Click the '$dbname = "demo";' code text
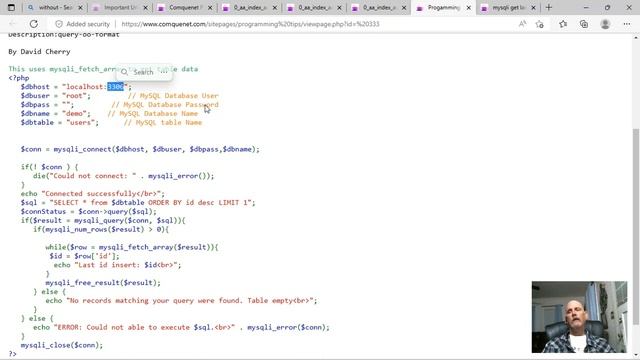The height and width of the screenshot is (360, 640). [56, 113]
